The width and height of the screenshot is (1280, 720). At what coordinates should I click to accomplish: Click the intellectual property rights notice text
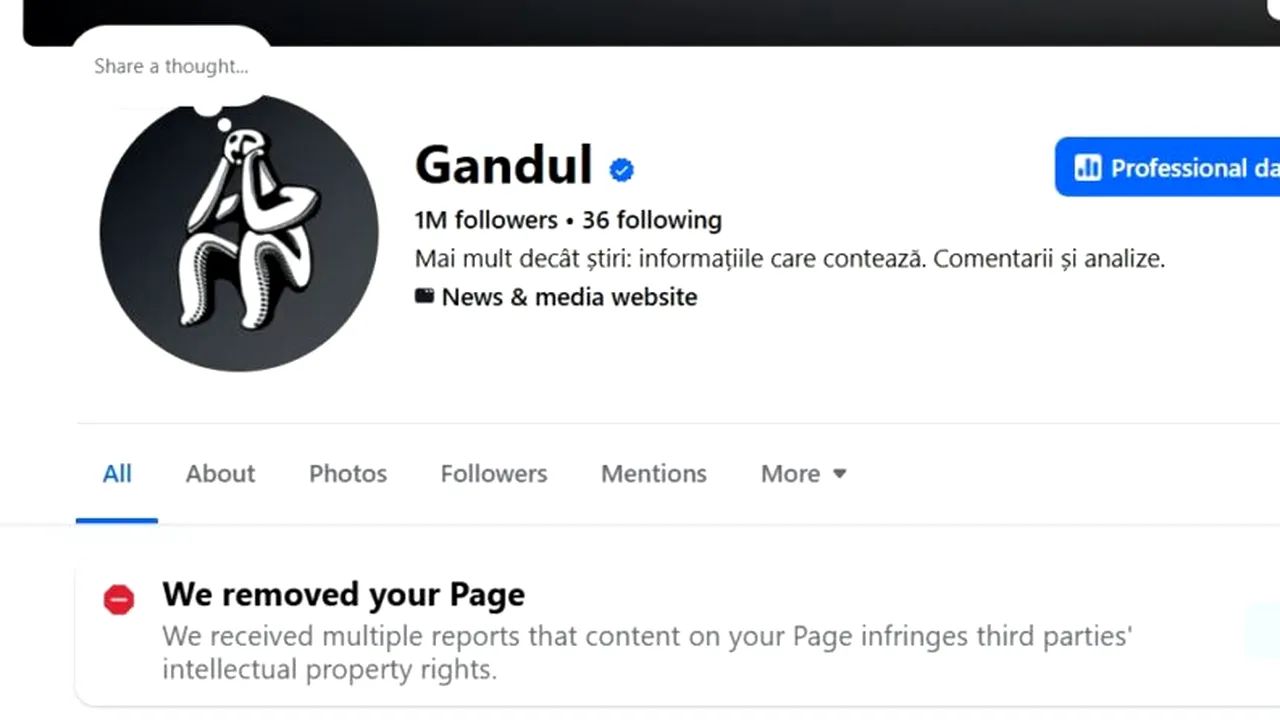[646, 652]
